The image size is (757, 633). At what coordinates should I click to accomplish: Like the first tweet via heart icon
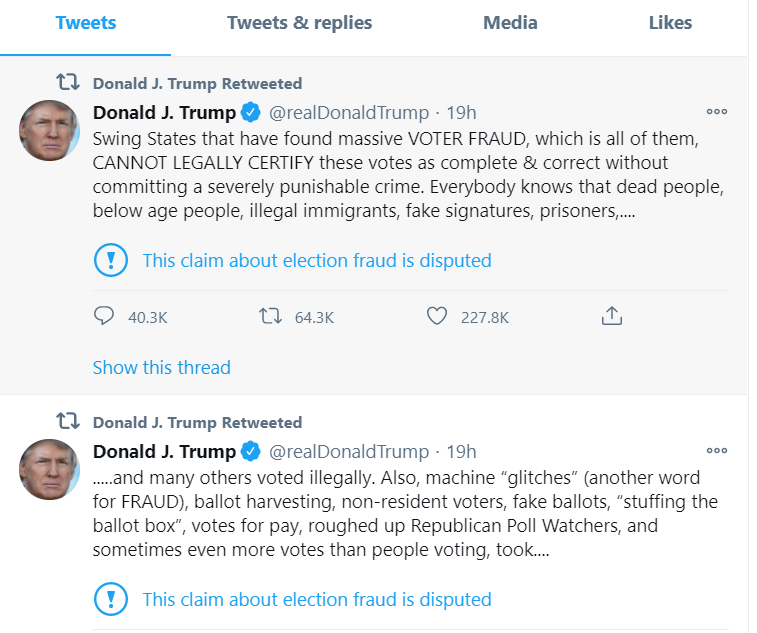pos(436,316)
